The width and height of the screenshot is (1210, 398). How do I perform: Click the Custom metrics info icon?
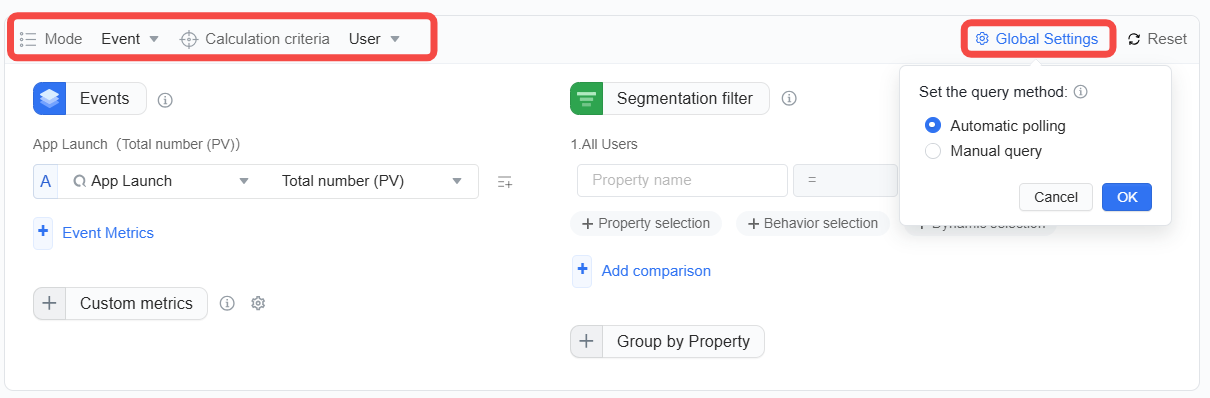[227, 303]
